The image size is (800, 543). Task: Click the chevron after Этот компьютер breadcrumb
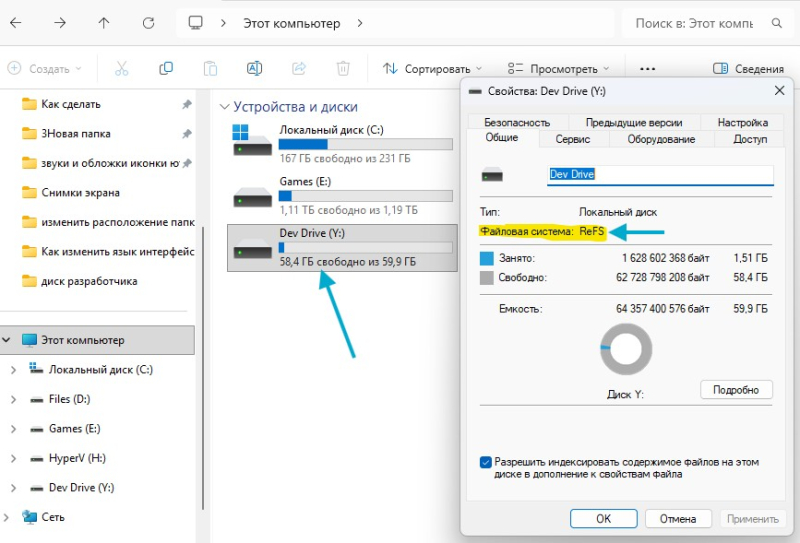[x=360, y=23]
